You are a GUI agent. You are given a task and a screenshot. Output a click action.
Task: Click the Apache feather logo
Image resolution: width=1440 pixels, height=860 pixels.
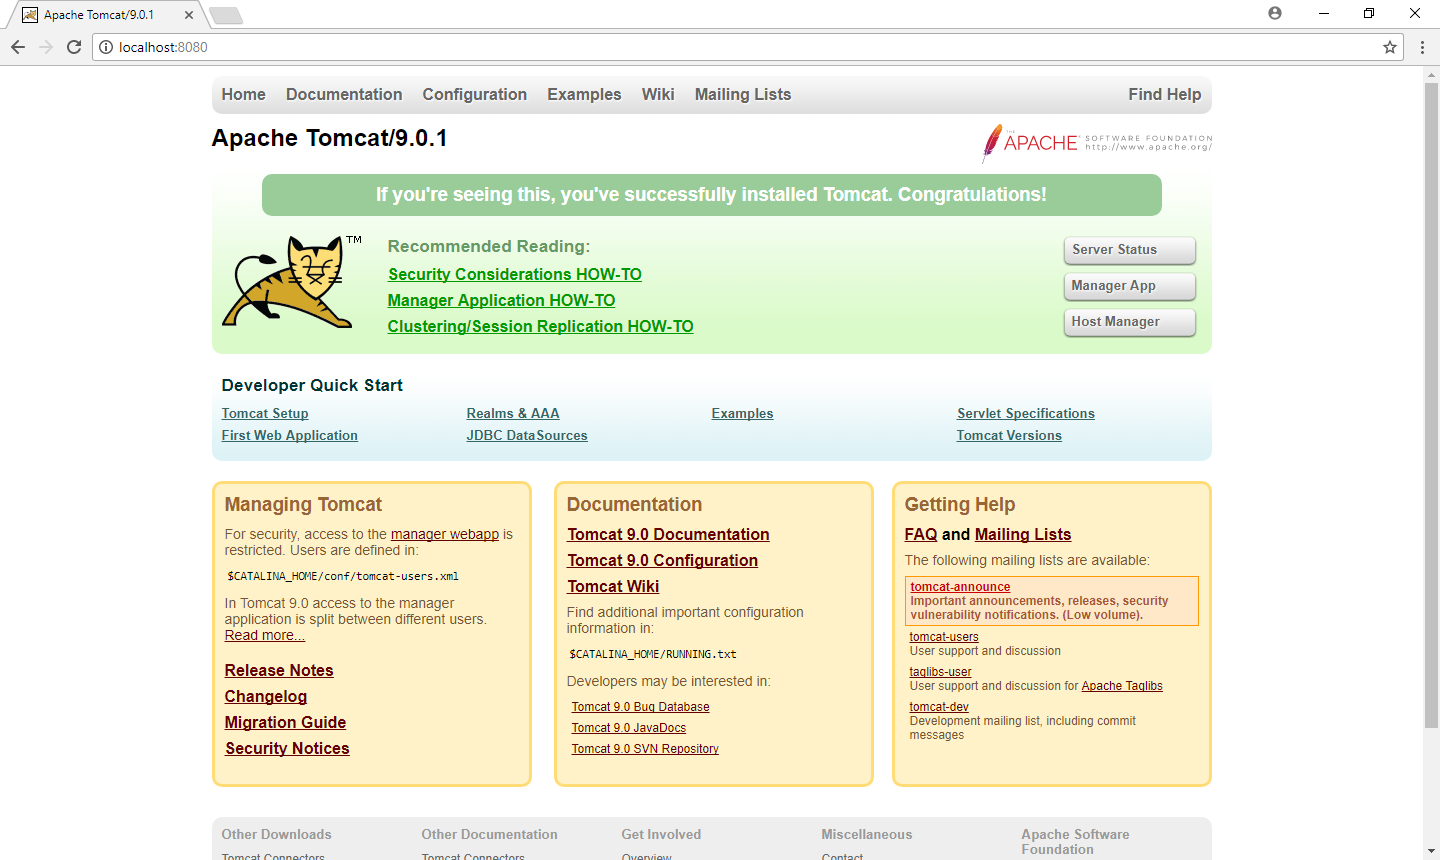[x=995, y=143]
